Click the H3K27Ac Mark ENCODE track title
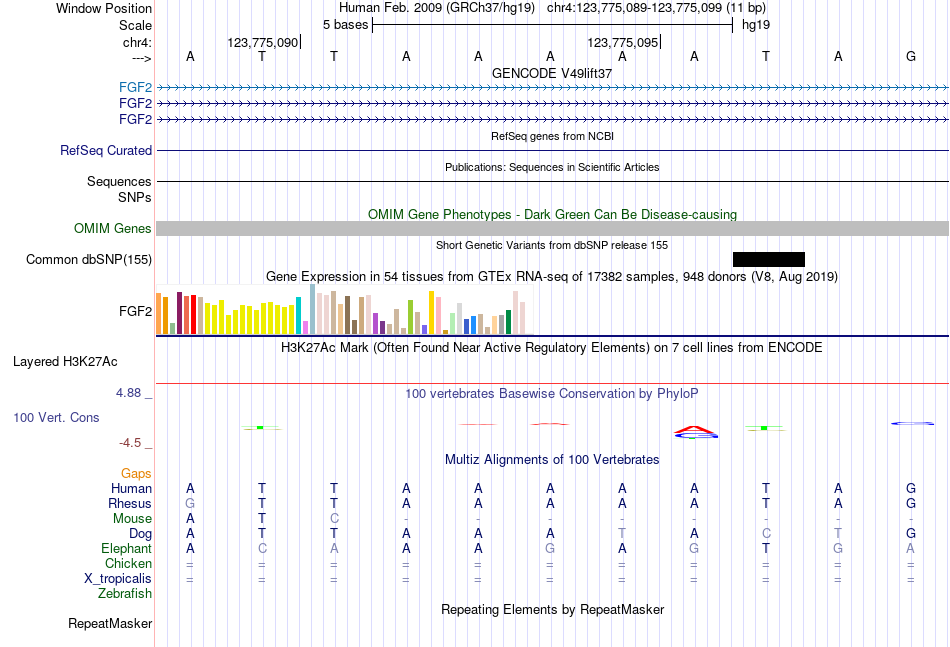This screenshot has height=647, width=950. pyautogui.click(x=552, y=348)
